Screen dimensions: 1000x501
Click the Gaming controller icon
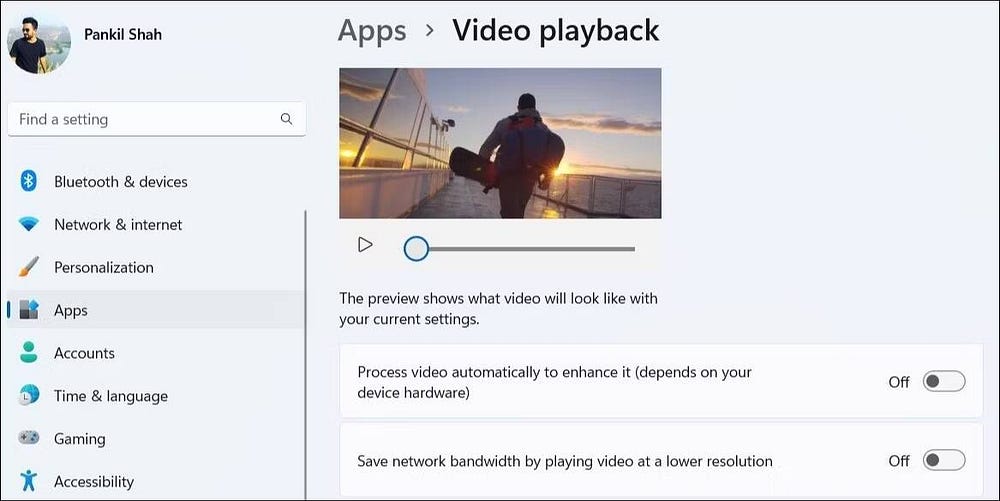(29, 438)
